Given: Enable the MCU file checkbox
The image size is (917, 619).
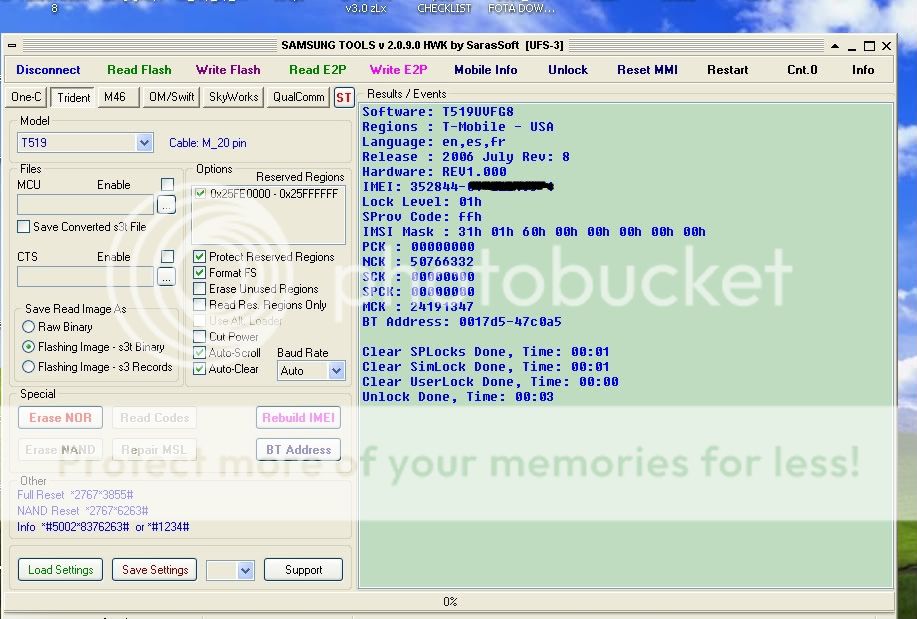Looking at the screenshot, I should click(x=167, y=184).
